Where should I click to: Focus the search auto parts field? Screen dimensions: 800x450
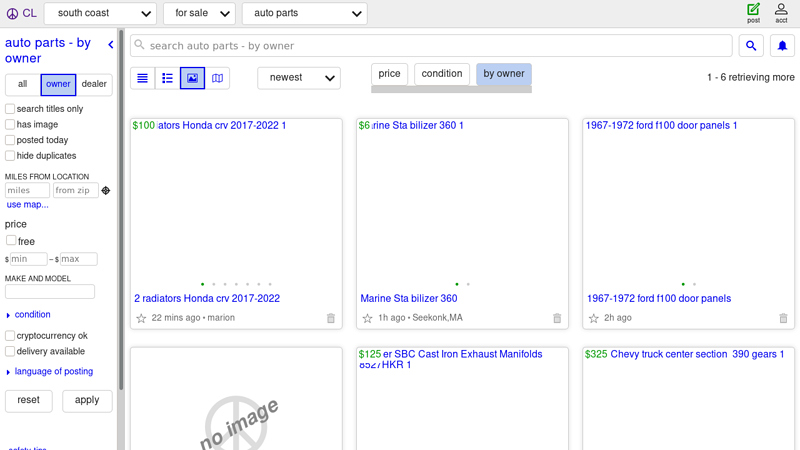(432, 46)
